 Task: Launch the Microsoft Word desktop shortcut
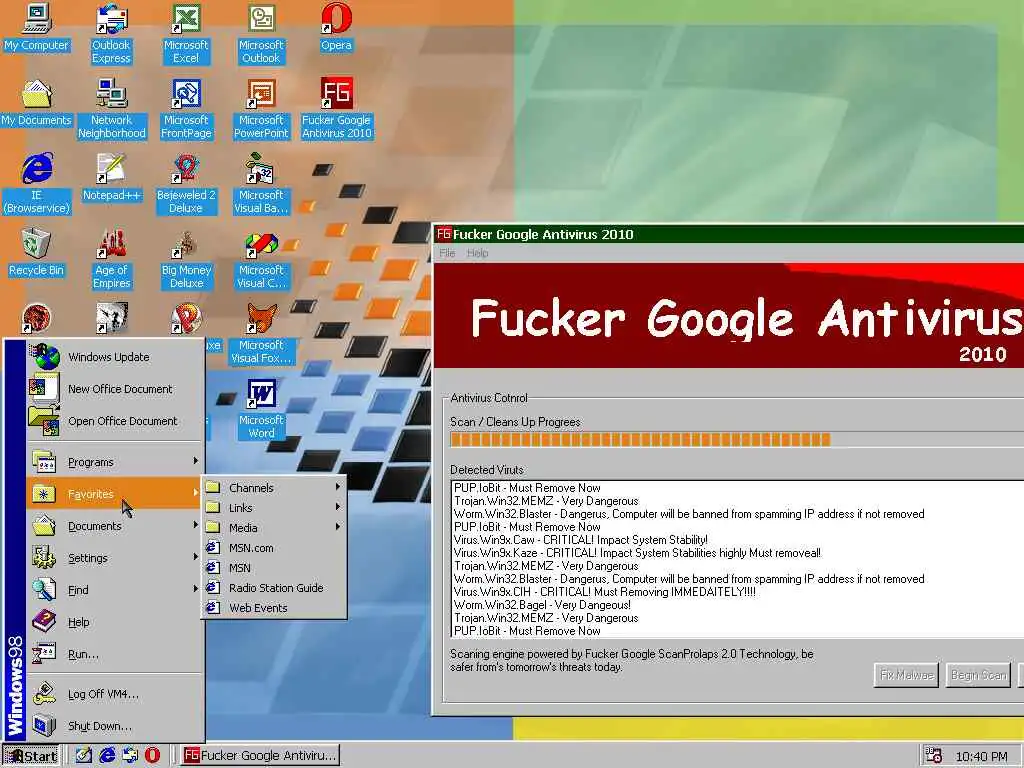click(x=261, y=409)
